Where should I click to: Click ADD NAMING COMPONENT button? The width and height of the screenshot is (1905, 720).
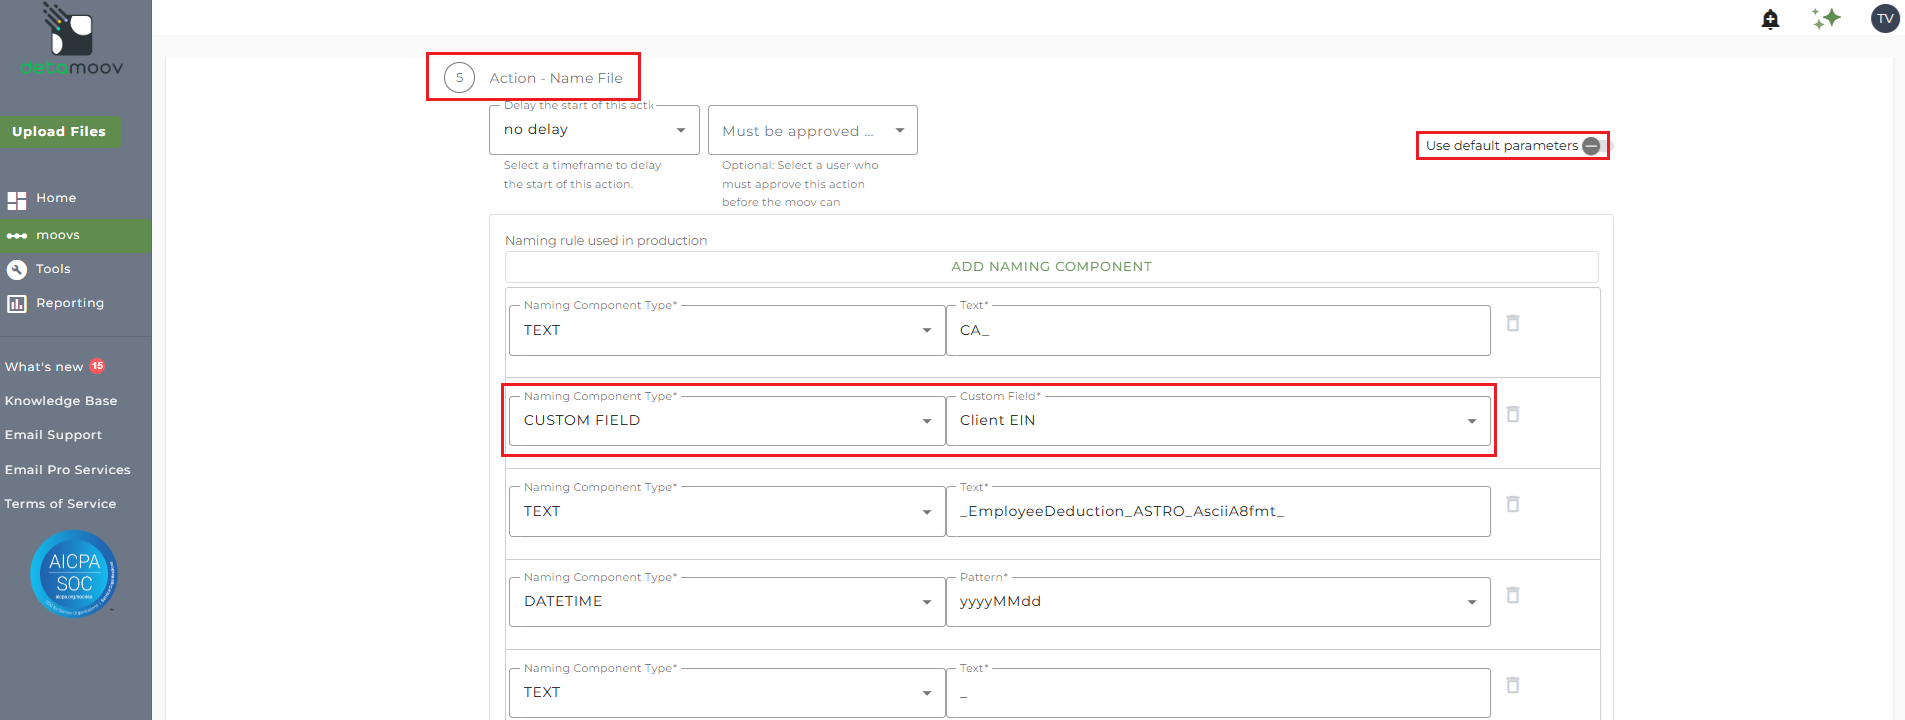tap(1051, 267)
